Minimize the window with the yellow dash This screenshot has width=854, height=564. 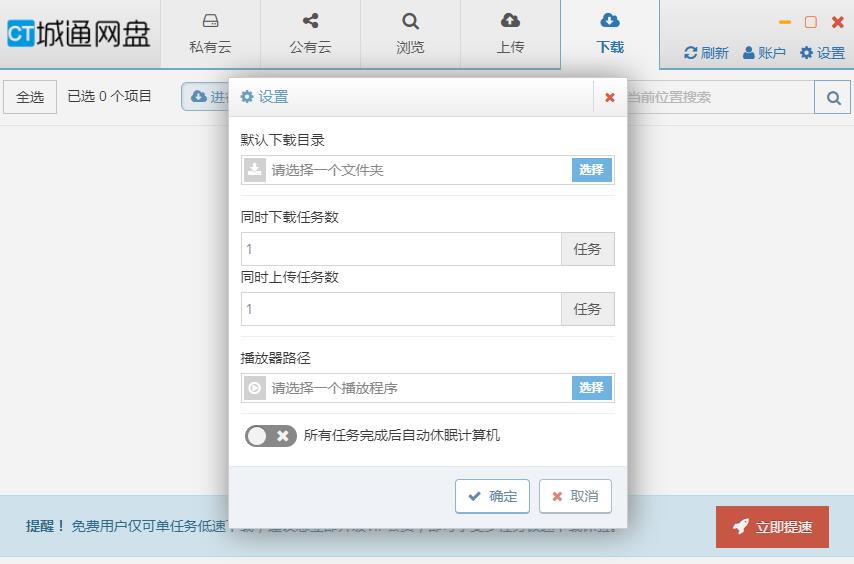(x=784, y=22)
